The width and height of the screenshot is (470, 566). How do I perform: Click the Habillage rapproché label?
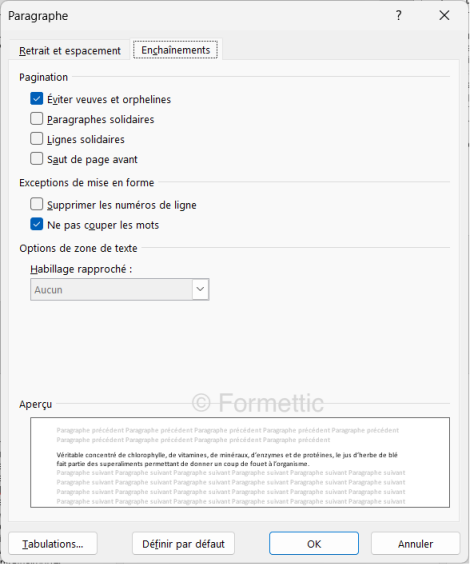[x=81, y=269]
